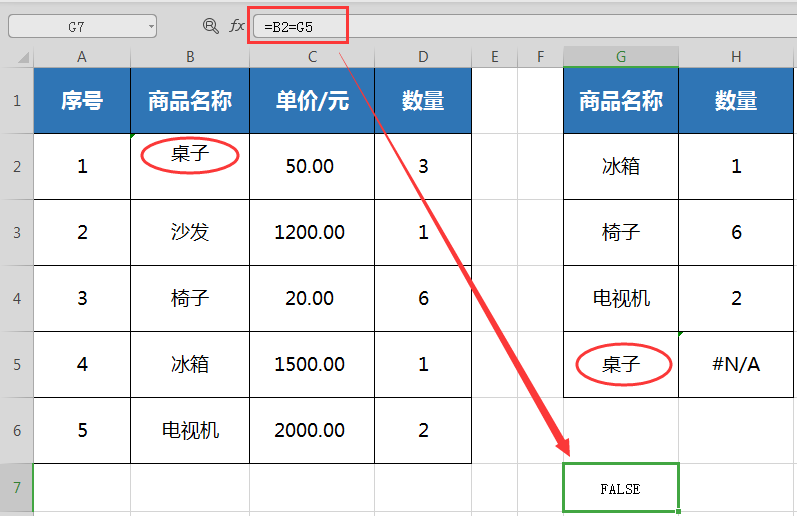Click the formula bar containing =B2=G5
This screenshot has width=797, height=516.
(x=525, y=26)
